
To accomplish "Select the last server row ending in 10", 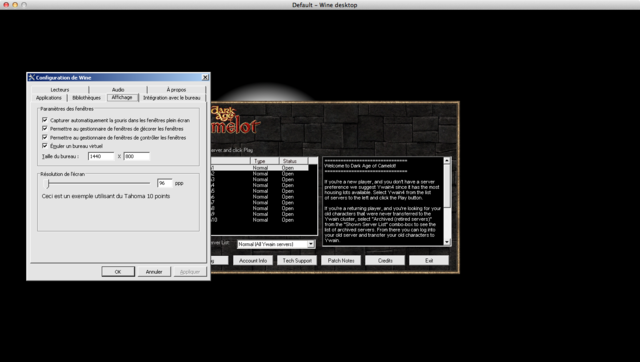I will (x=260, y=220).
